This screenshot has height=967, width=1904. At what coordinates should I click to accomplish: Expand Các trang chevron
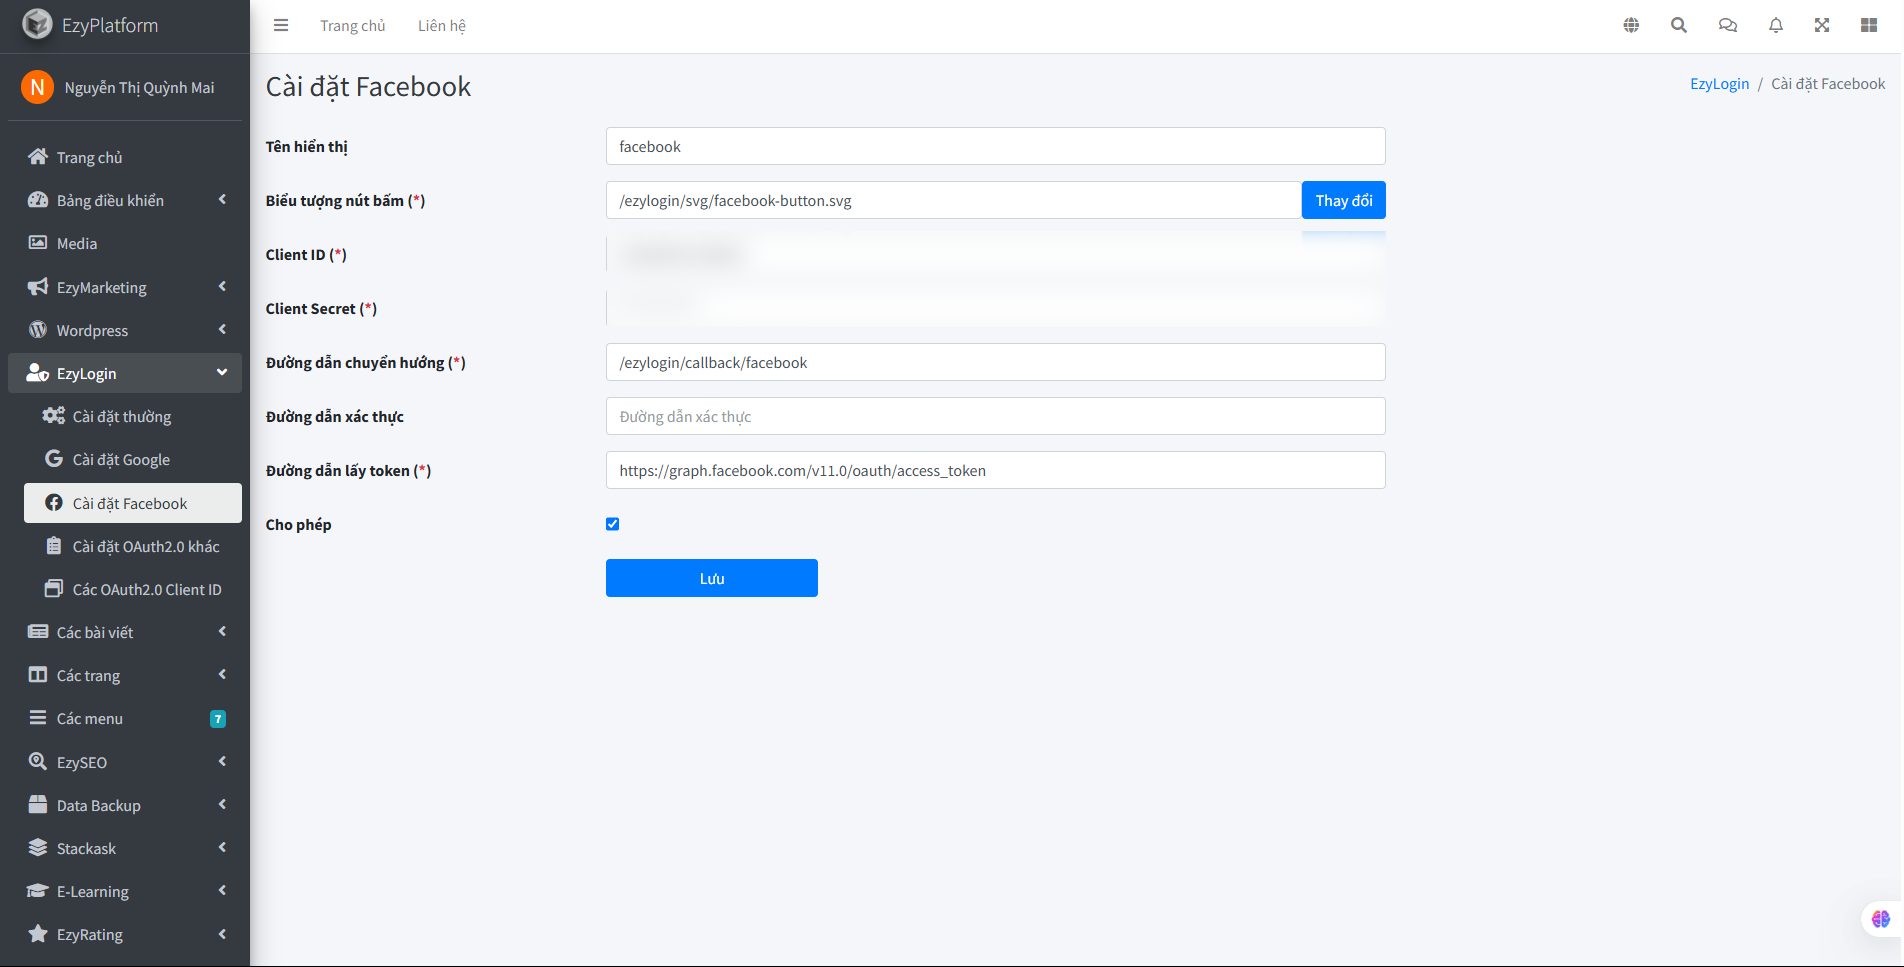click(x=222, y=674)
